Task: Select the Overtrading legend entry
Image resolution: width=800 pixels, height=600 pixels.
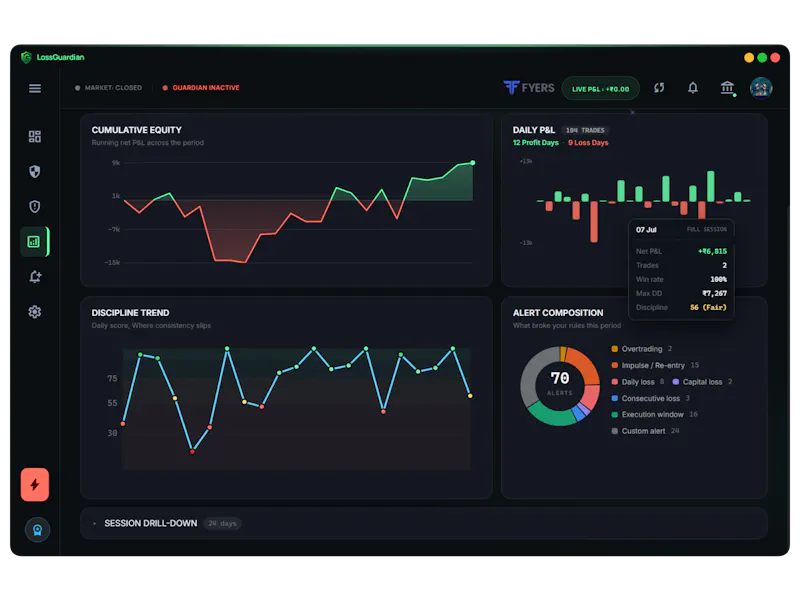Action: click(642, 349)
